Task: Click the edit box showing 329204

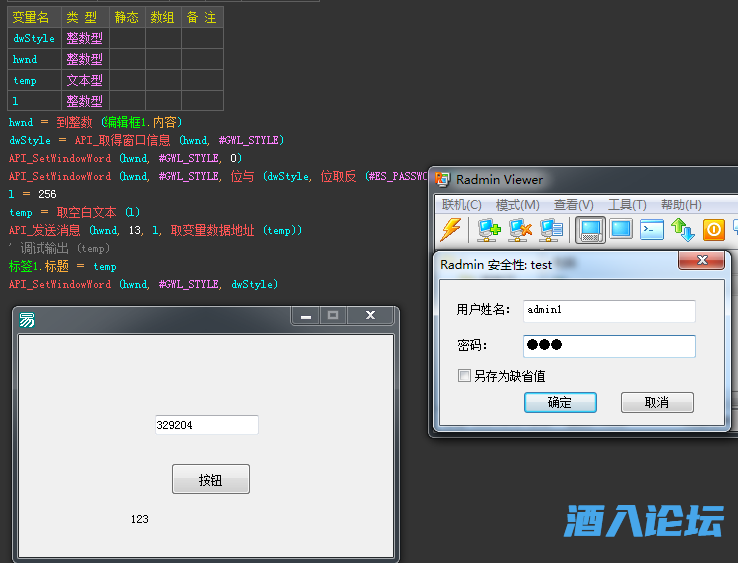Action: (x=206, y=425)
